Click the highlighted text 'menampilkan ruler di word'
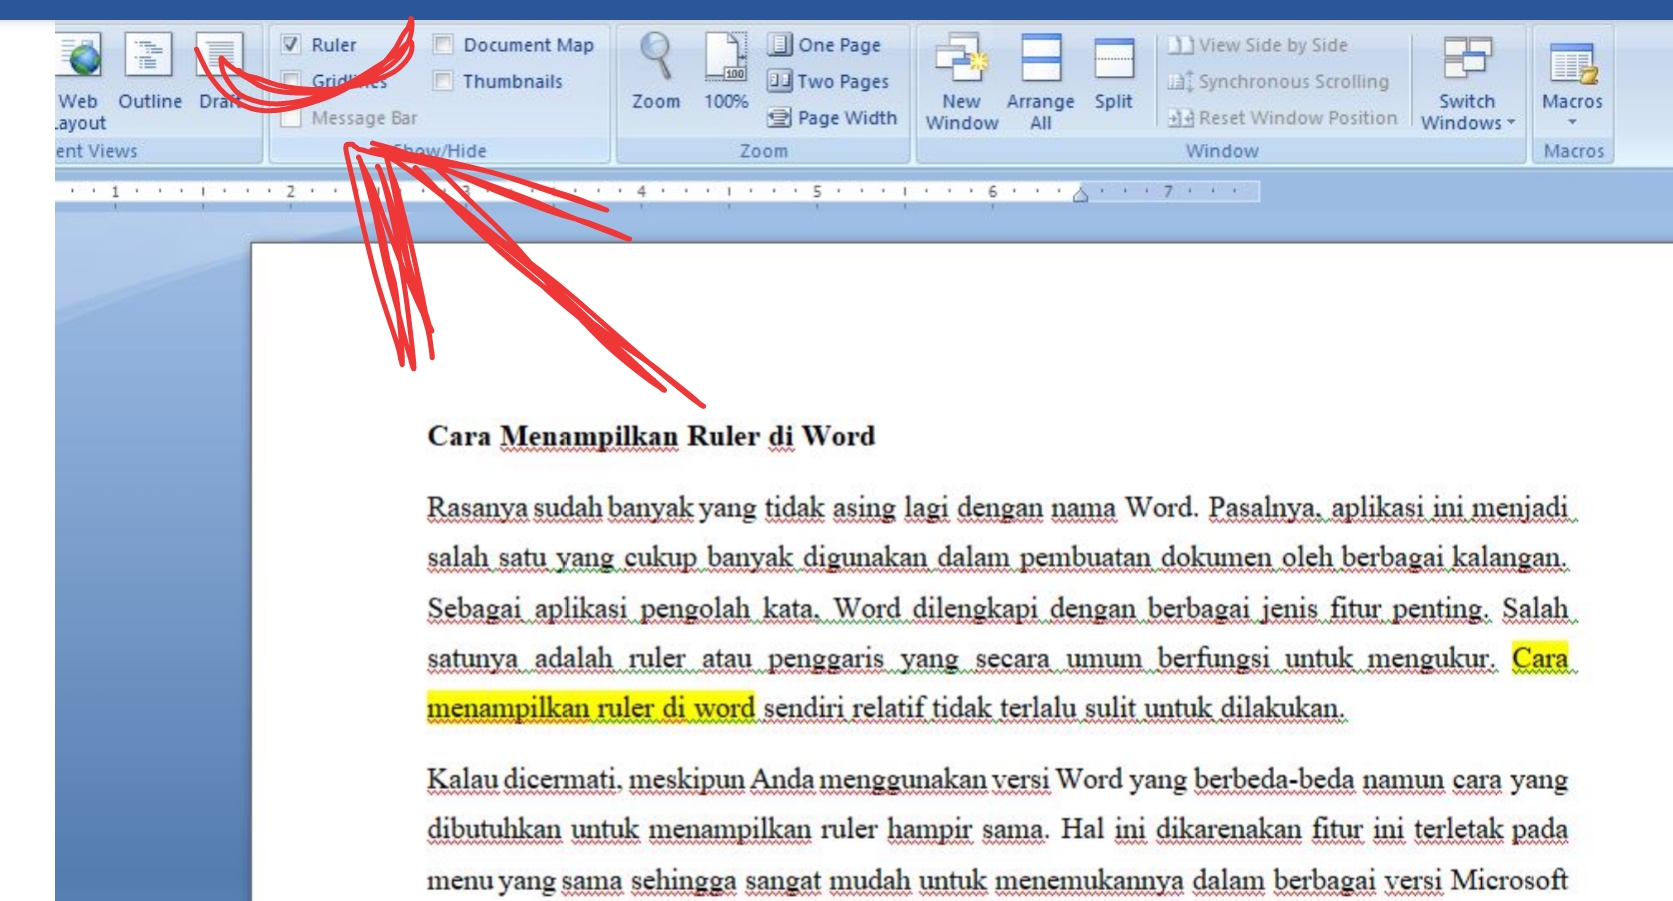The height and width of the screenshot is (901, 1673). 590,708
